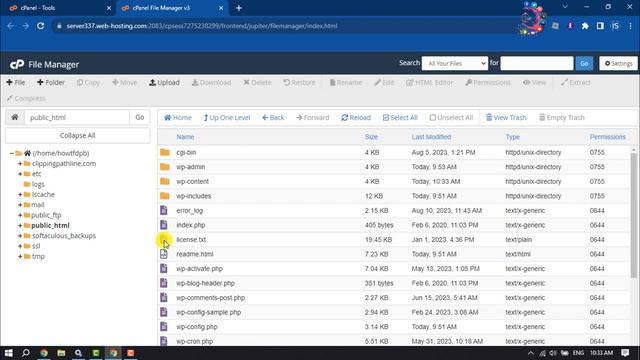Image resolution: width=640 pixels, height=360 pixels.
Task: Select the readme.html file icon
Action: [x=164, y=254]
